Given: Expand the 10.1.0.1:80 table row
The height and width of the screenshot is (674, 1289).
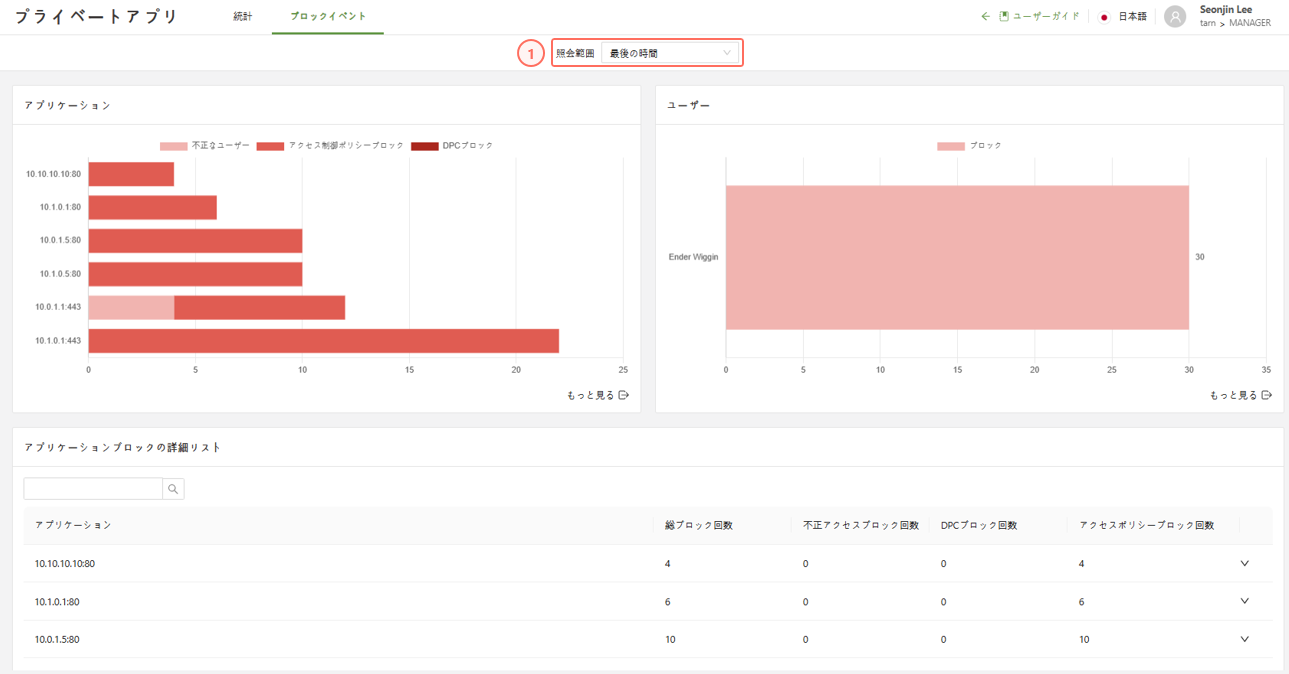Looking at the screenshot, I should pos(1244,601).
